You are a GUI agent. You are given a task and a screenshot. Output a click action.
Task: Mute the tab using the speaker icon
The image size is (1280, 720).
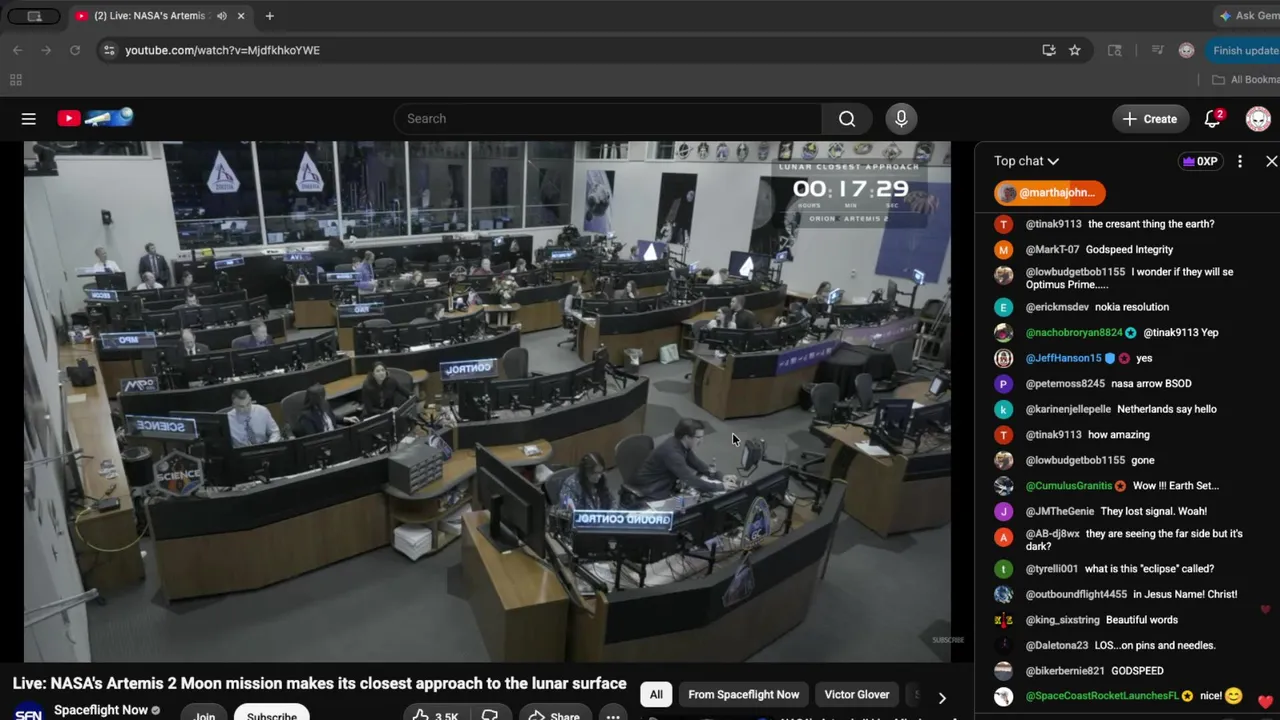point(222,16)
